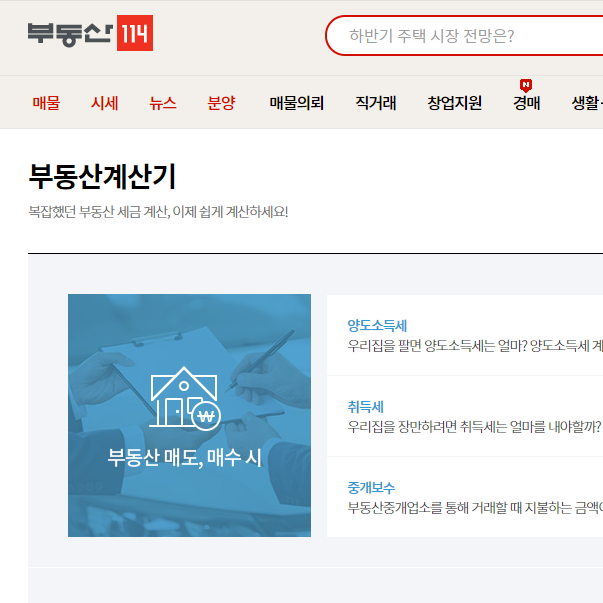Focus the search field 하반기 주택 시장 전망은?

464,36
